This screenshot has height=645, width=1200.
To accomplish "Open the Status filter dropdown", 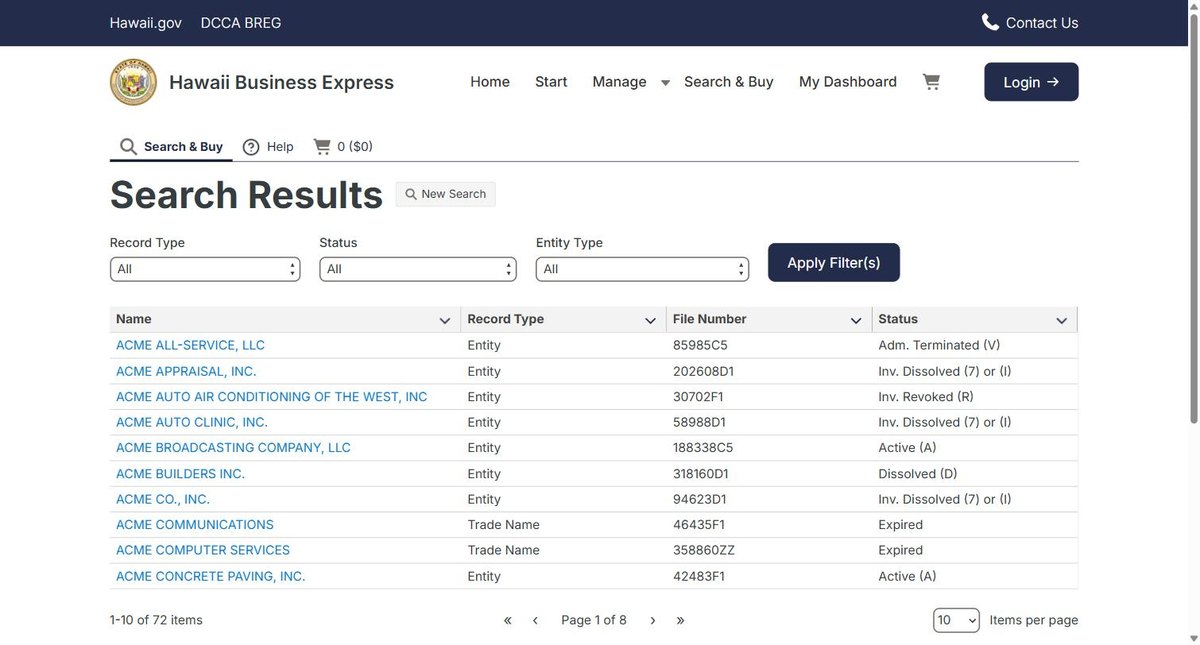I will [x=418, y=269].
